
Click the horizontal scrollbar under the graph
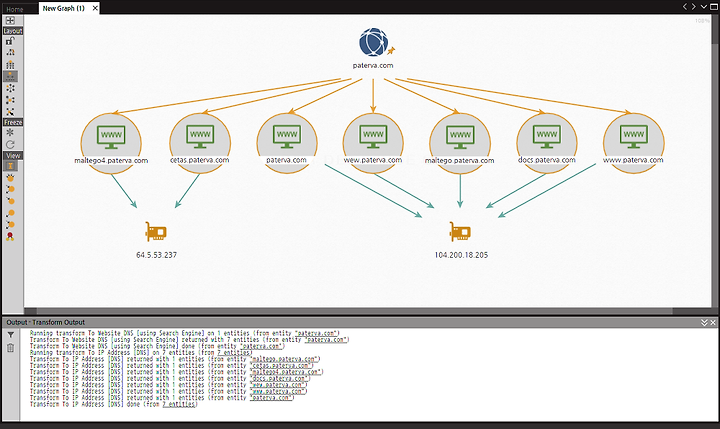(354, 311)
